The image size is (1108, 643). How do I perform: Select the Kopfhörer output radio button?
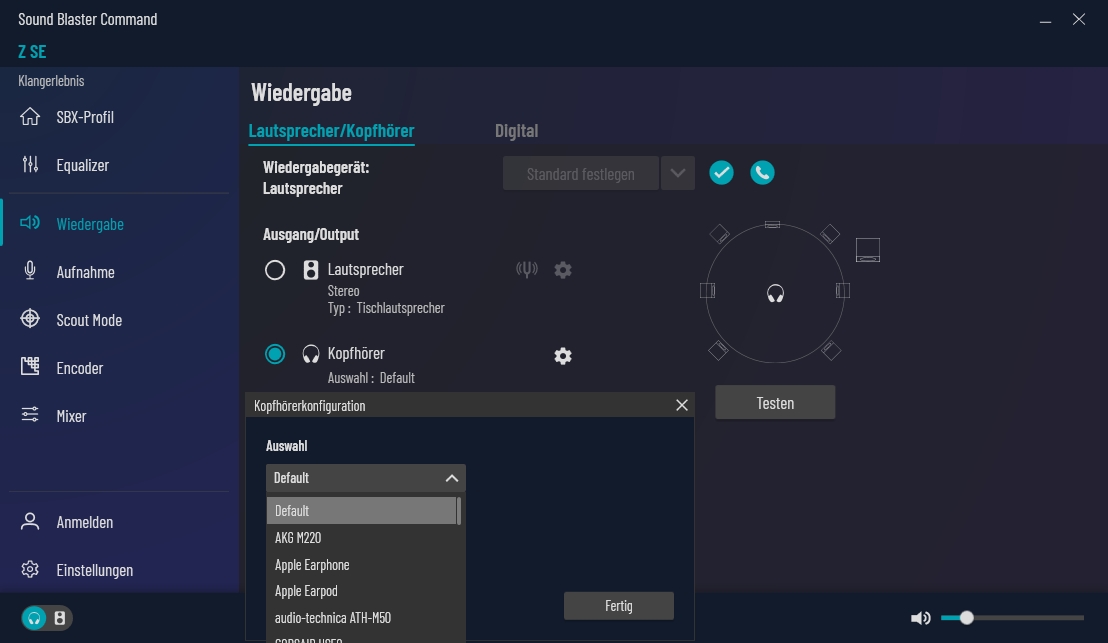(x=275, y=353)
